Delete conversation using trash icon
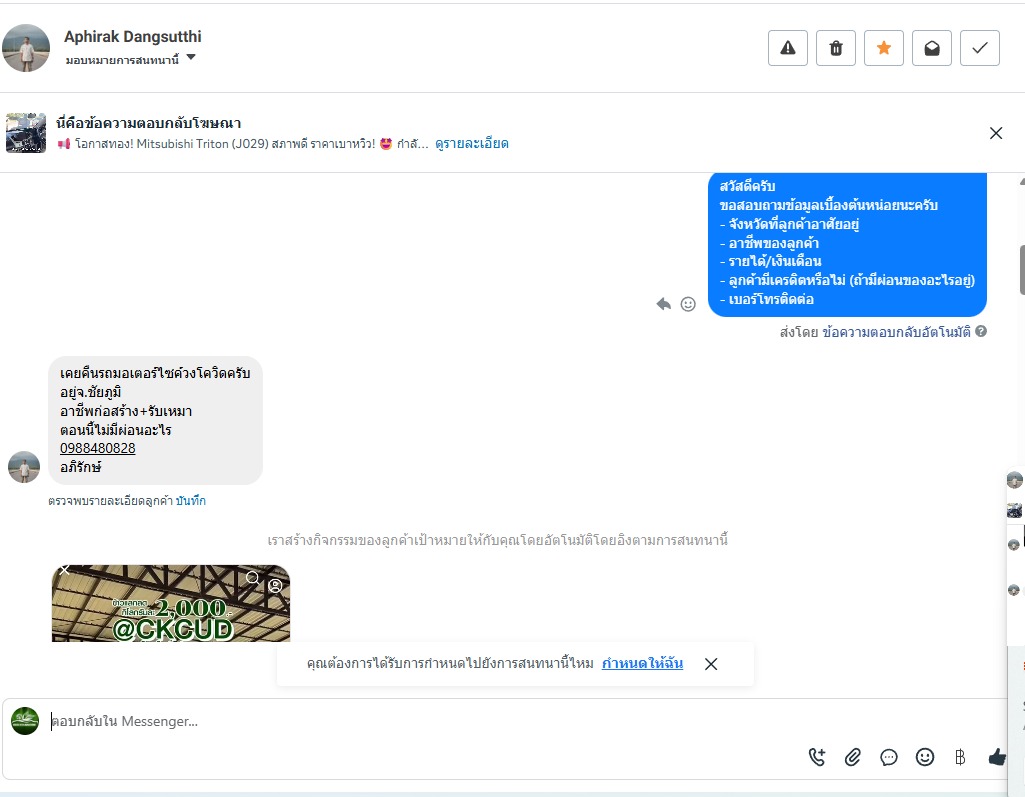Screen dimensions: 1025x797 pos(836,48)
